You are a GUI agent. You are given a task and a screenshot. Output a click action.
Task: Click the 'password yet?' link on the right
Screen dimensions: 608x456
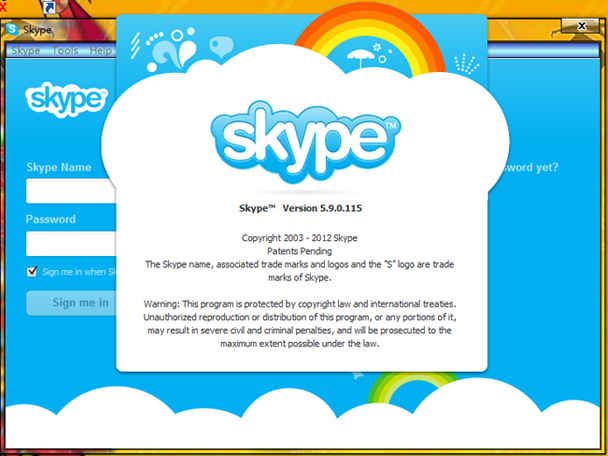529,168
